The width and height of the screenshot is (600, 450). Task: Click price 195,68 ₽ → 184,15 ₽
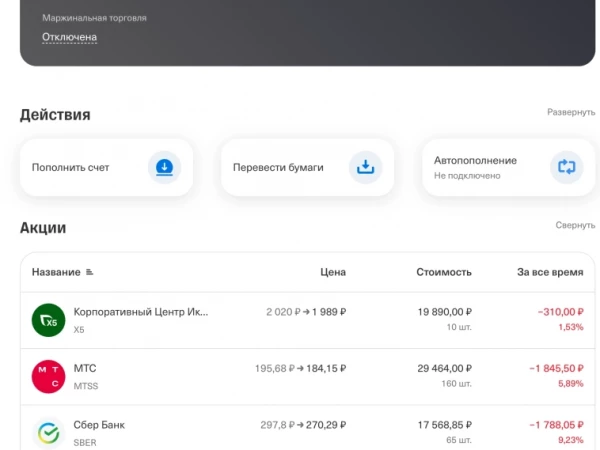point(301,368)
